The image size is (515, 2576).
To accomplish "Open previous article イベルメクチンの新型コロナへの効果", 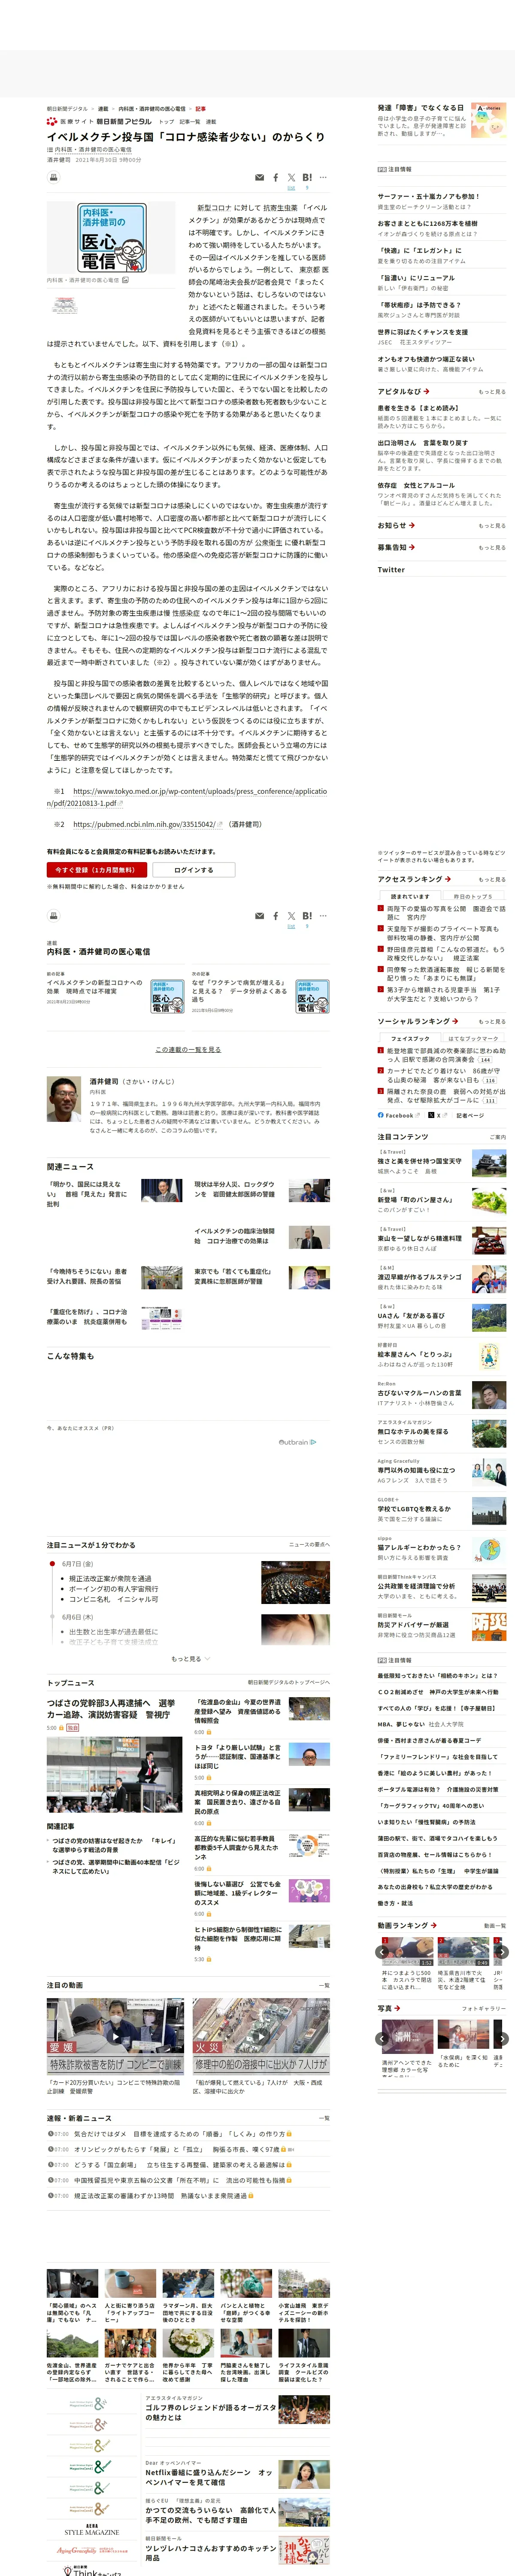I will point(95,986).
